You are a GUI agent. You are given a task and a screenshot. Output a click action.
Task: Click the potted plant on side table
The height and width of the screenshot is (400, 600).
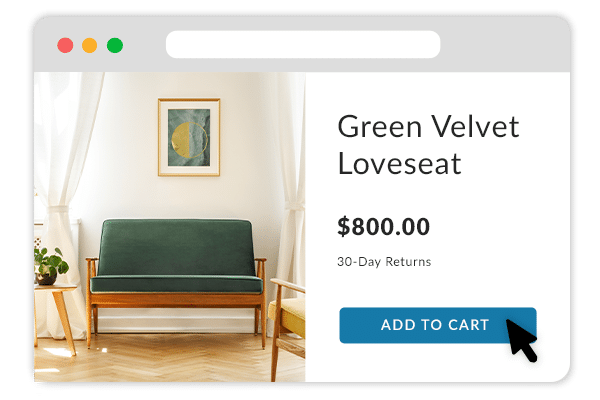[x=49, y=266]
